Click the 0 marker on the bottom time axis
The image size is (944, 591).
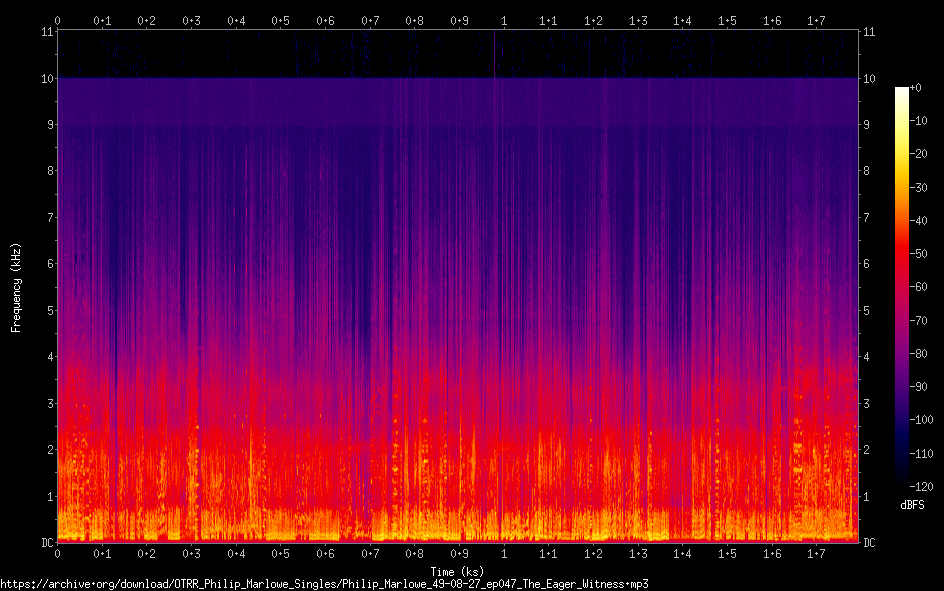click(57, 553)
